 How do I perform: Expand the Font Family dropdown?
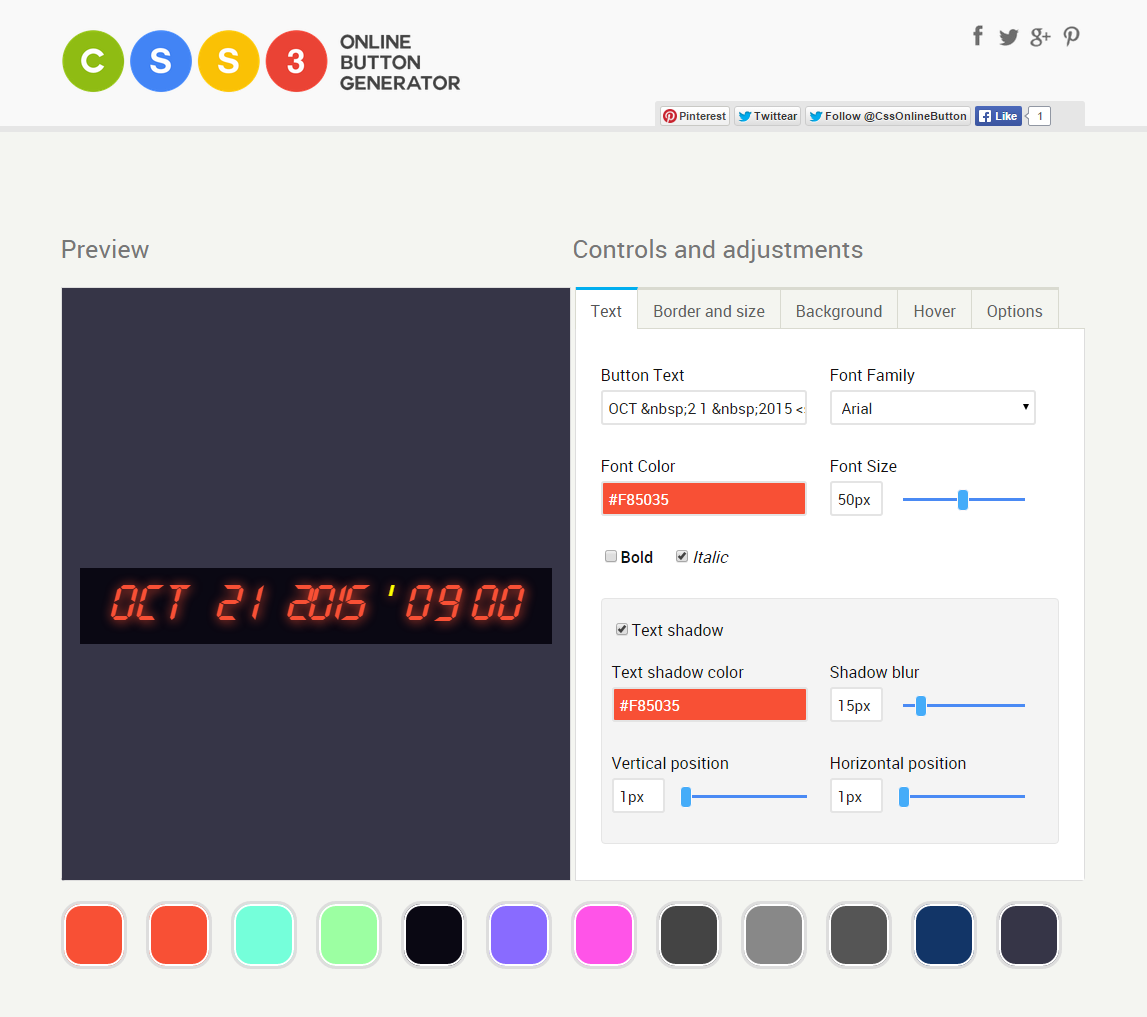tap(933, 408)
